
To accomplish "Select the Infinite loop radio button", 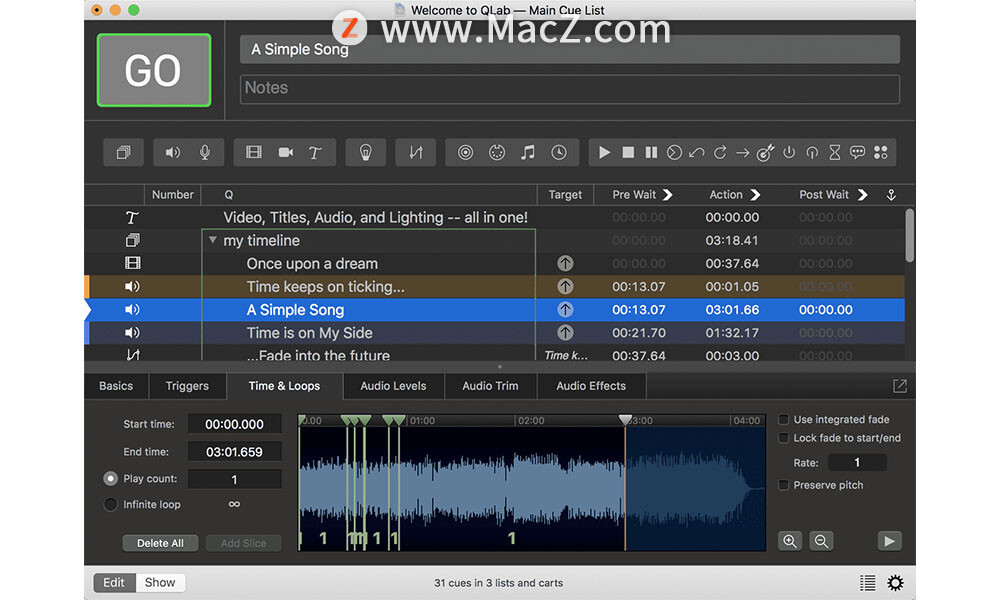I will (x=110, y=504).
